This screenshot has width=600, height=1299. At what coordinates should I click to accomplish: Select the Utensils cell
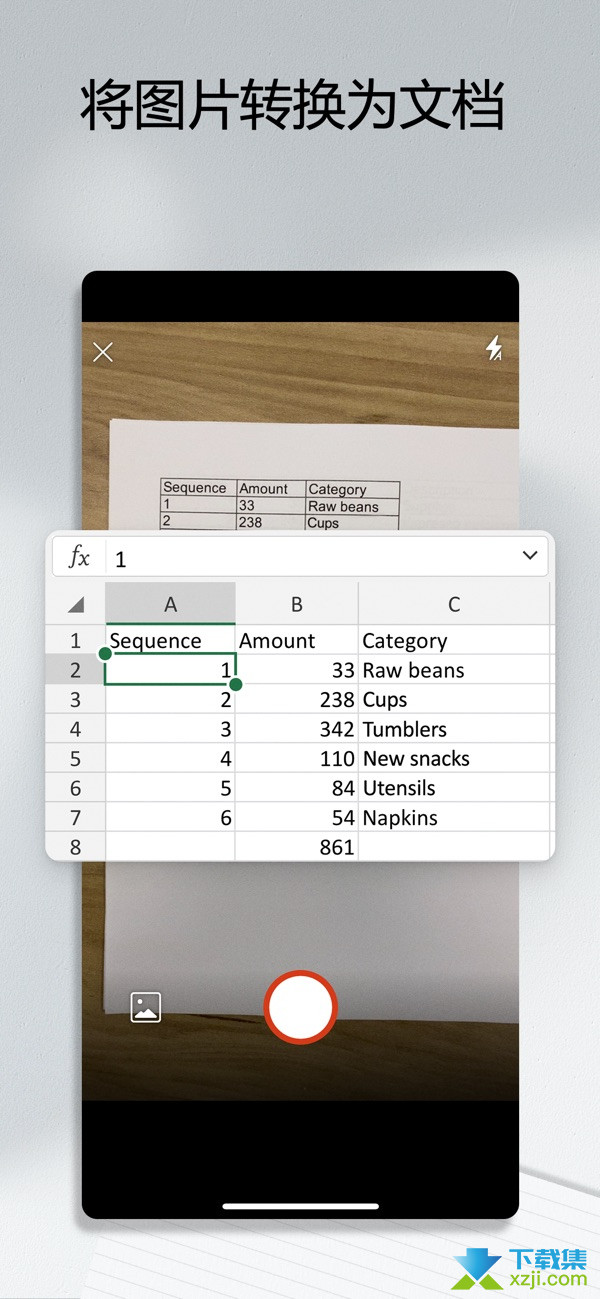tap(454, 788)
